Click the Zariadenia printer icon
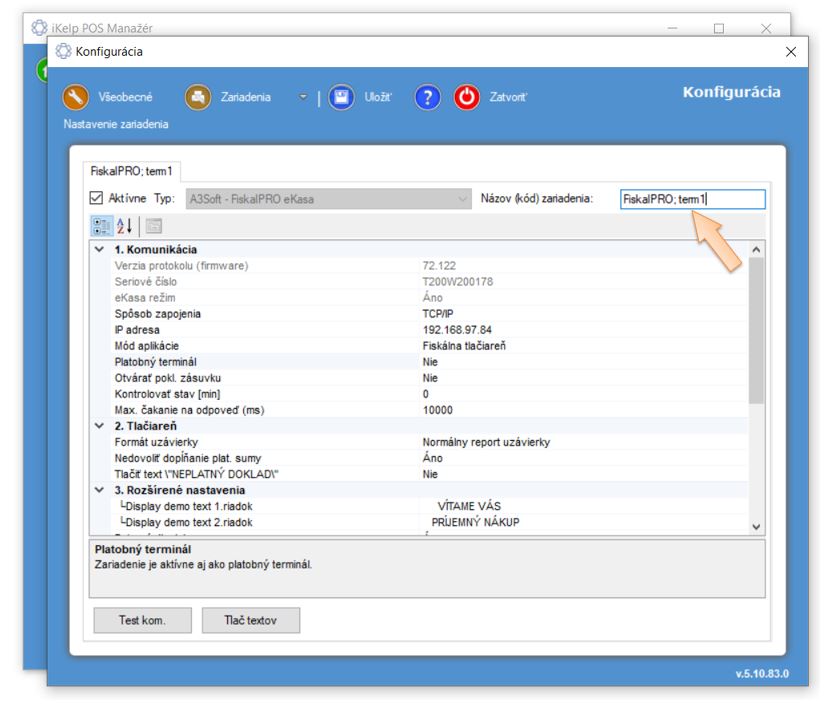Viewport: 832px width, 708px height. point(198,97)
